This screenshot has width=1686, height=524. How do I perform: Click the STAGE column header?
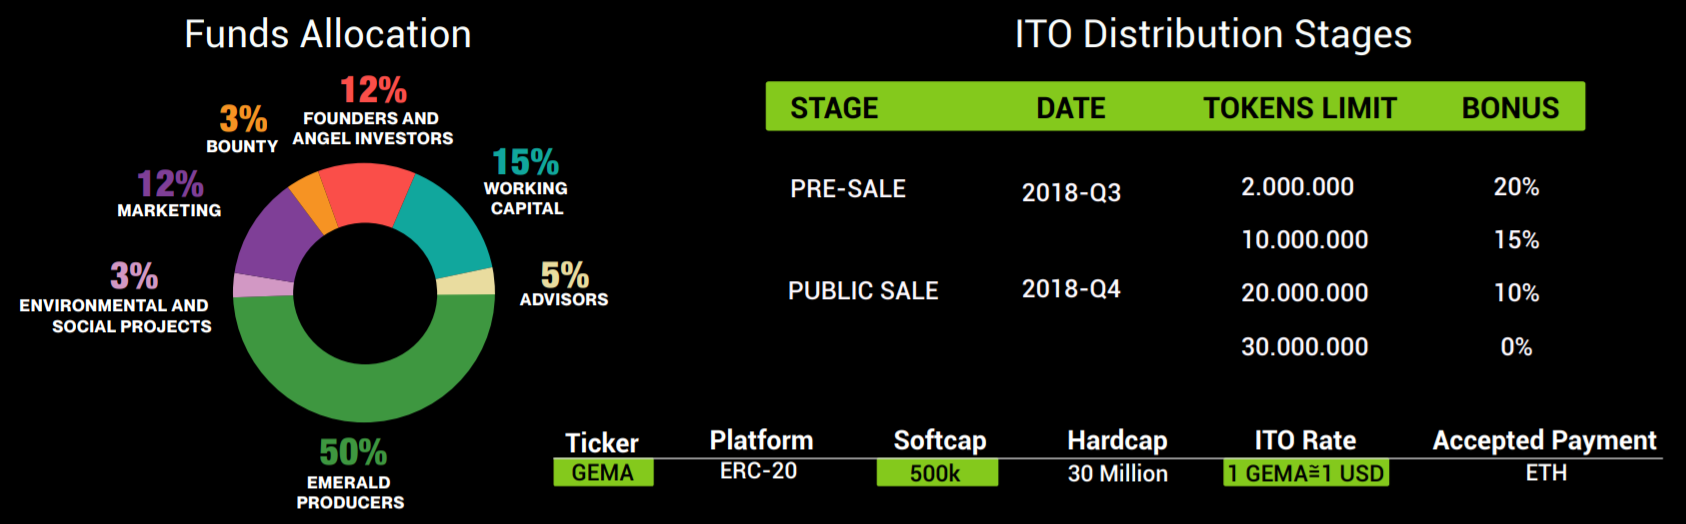click(x=834, y=108)
